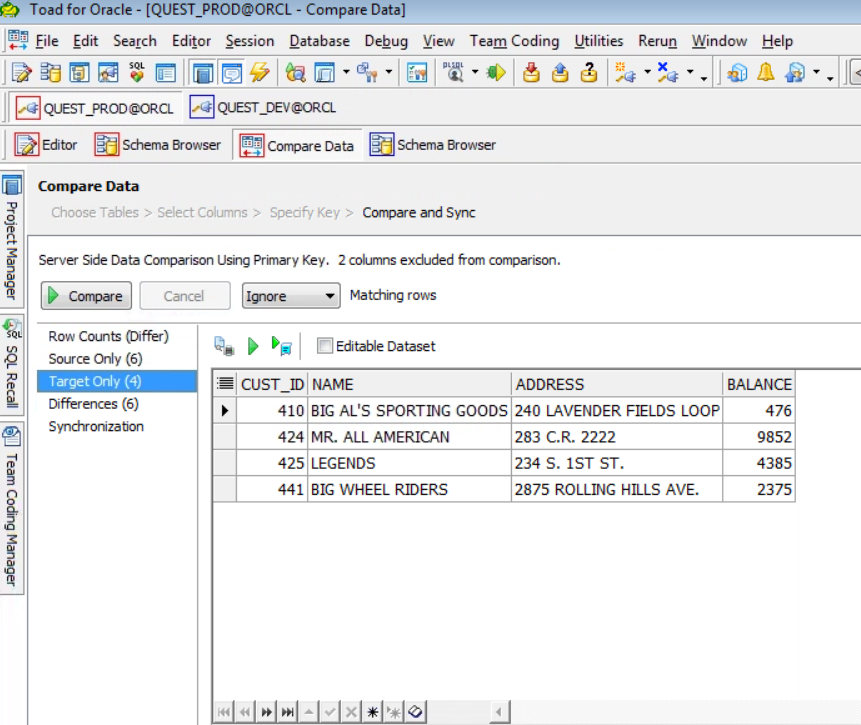Click the Rollback icon with blue up arrow

[x=560, y=72]
